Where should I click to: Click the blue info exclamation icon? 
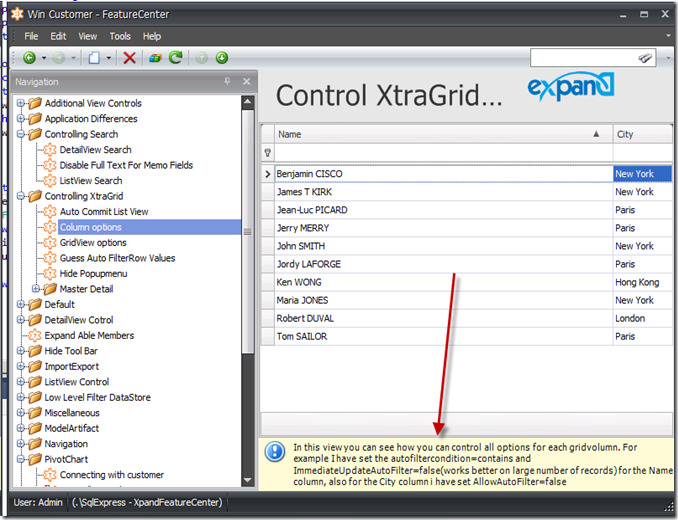(x=275, y=452)
